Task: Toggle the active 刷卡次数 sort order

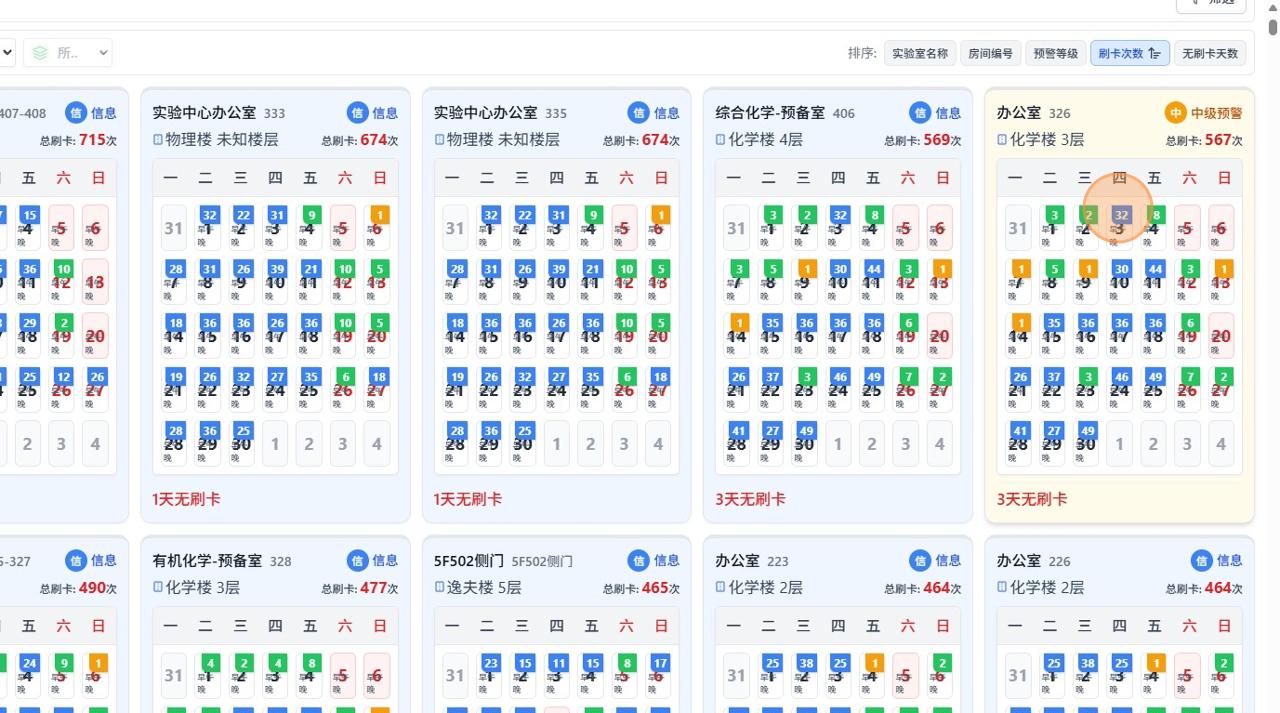Action: (x=1130, y=53)
